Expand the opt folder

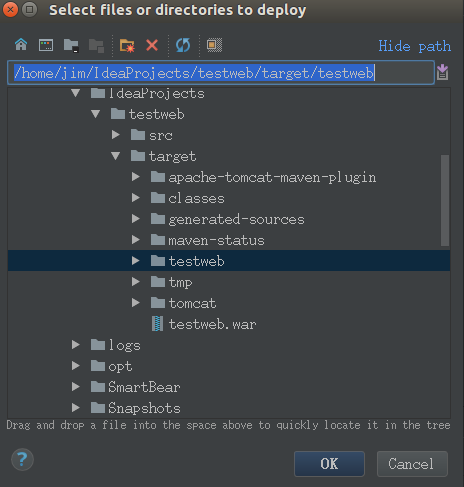coord(76,366)
